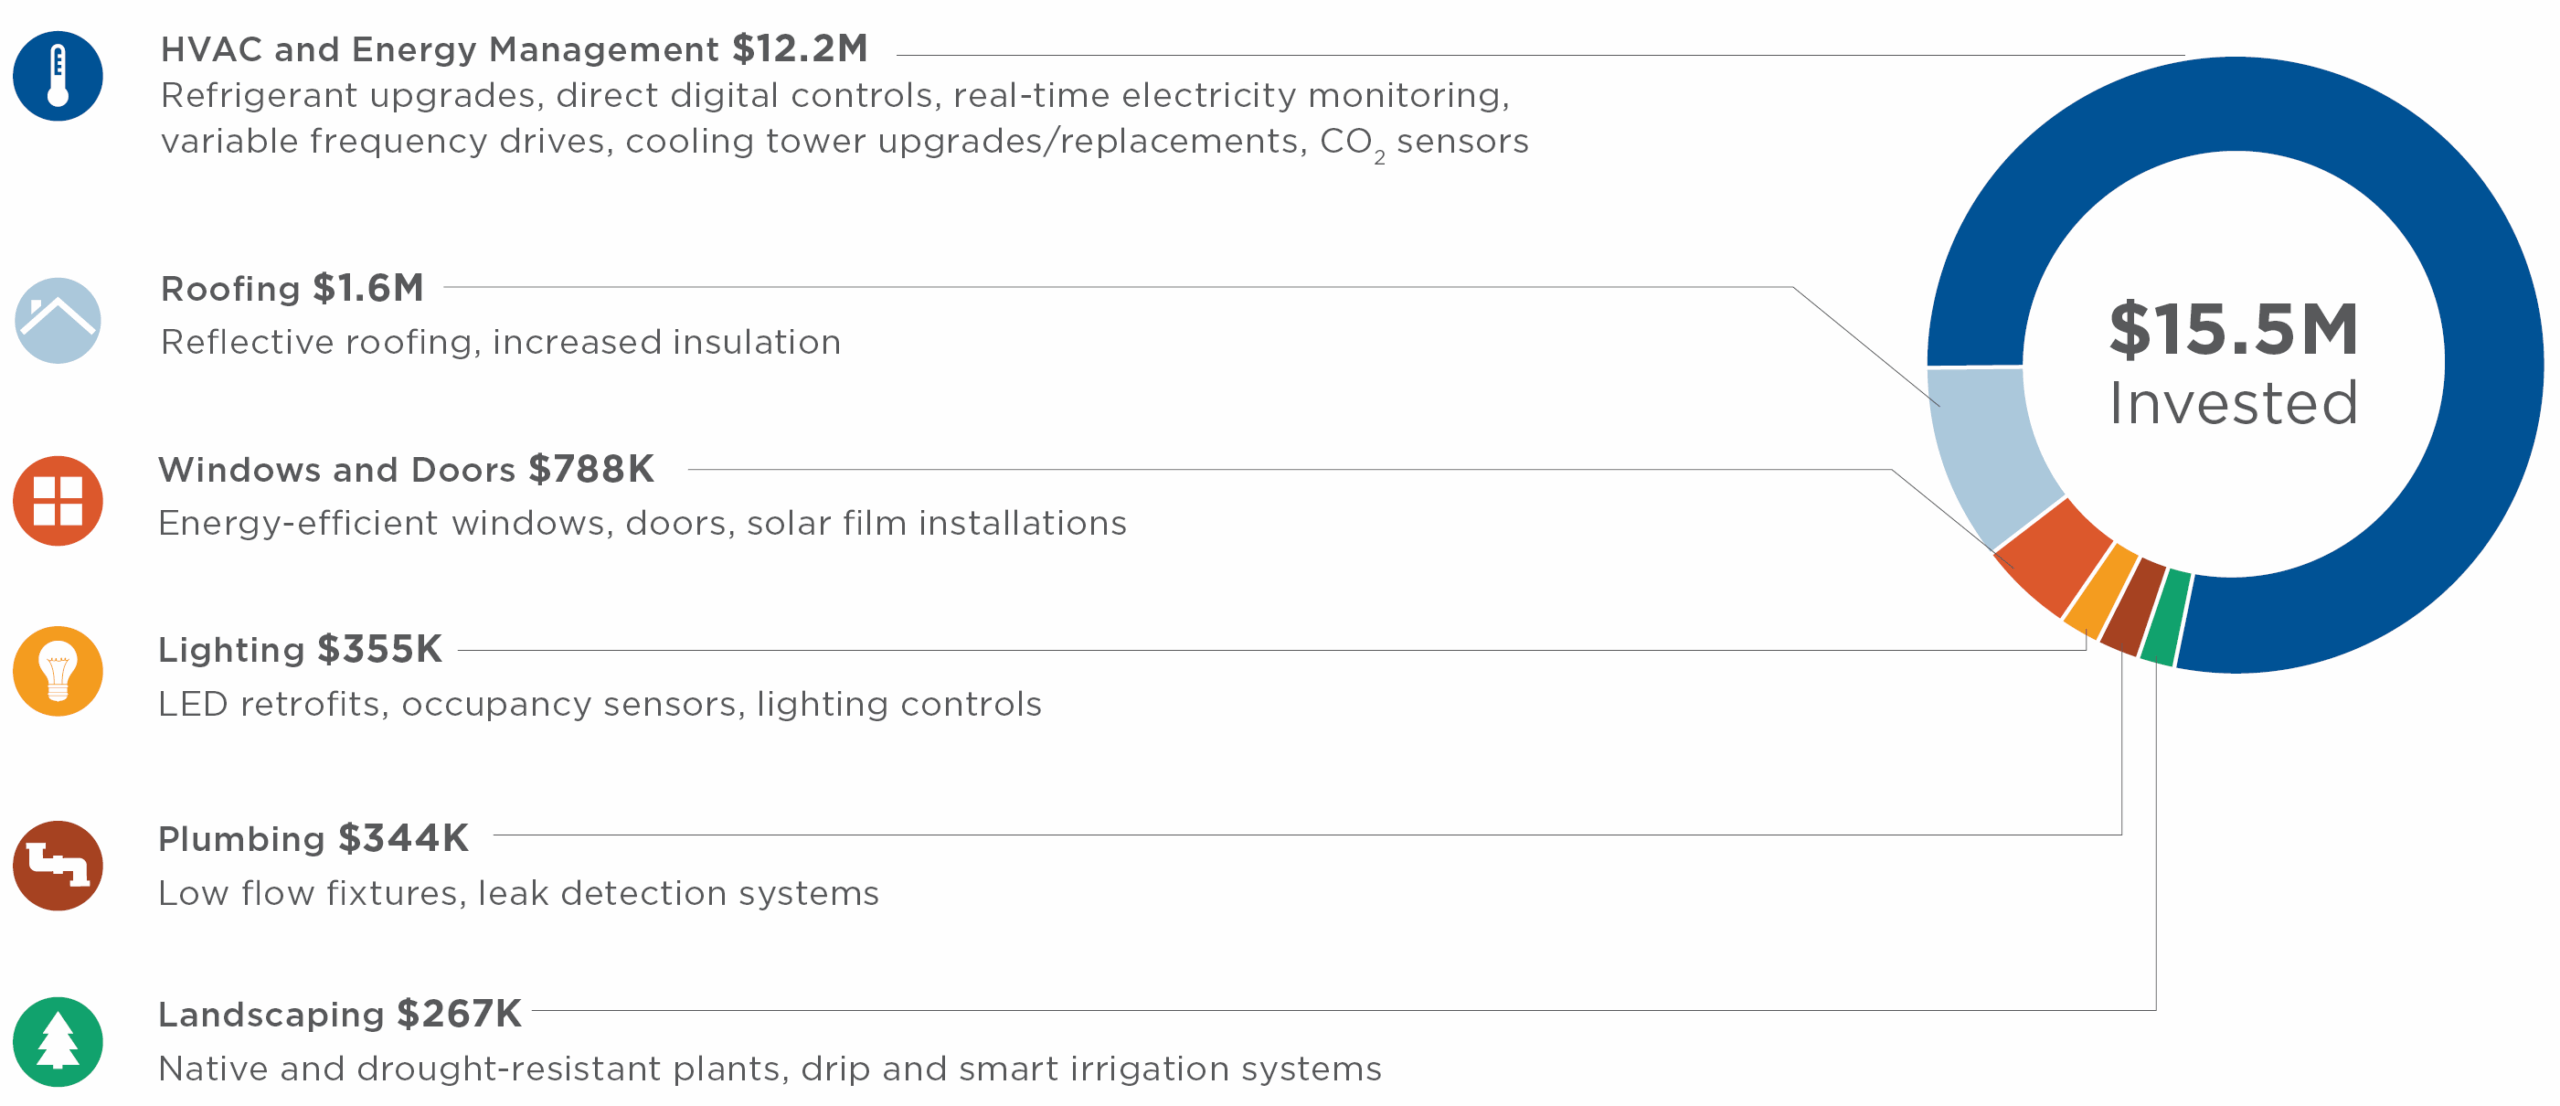Click the $15.5M Invested center total
This screenshot has height=1106, width=2560.
tap(2234, 364)
